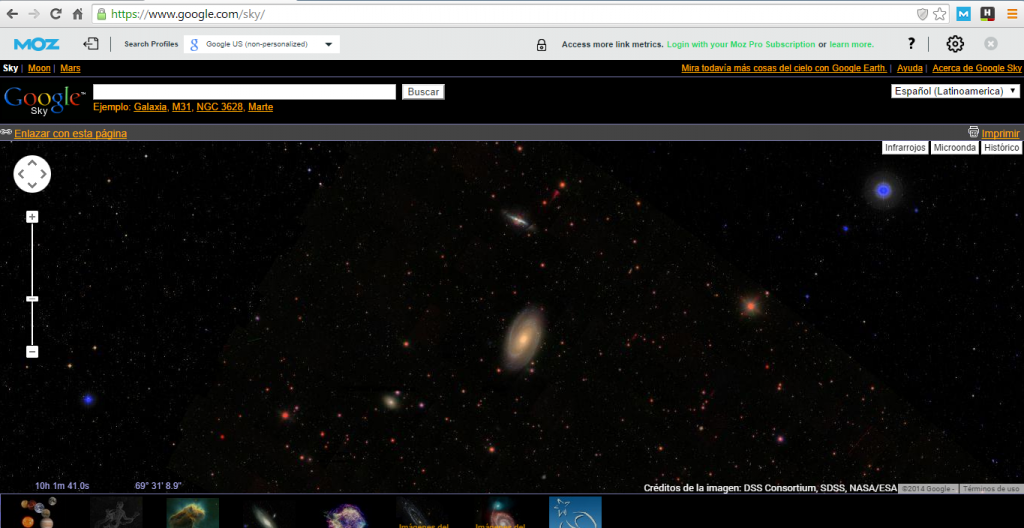The height and width of the screenshot is (528, 1024).
Task: Click the Moz toolbar dock position icon
Action: point(91,44)
